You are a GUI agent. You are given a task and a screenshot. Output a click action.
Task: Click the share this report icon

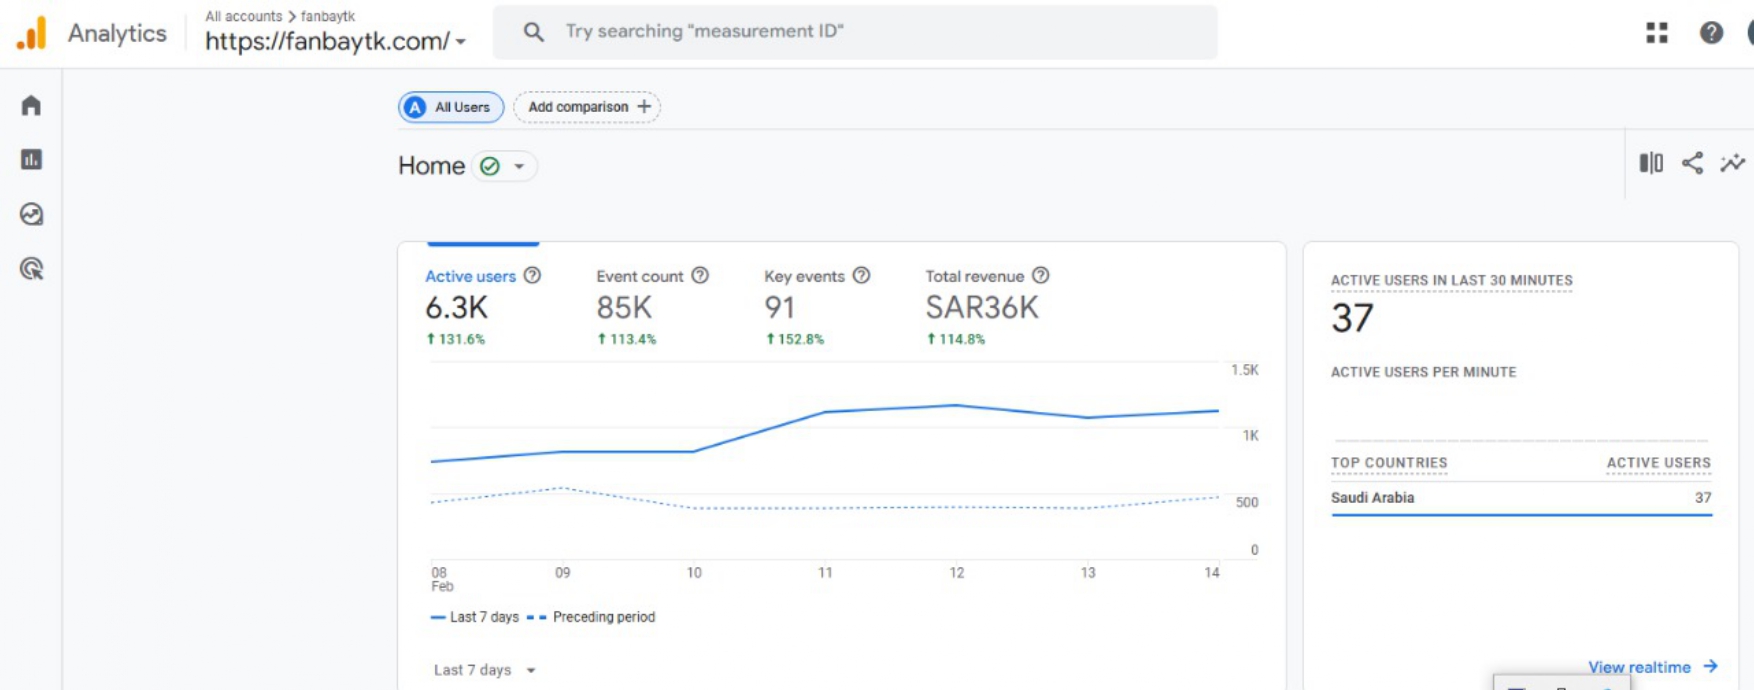pyautogui.click(x=1692, y=163)
